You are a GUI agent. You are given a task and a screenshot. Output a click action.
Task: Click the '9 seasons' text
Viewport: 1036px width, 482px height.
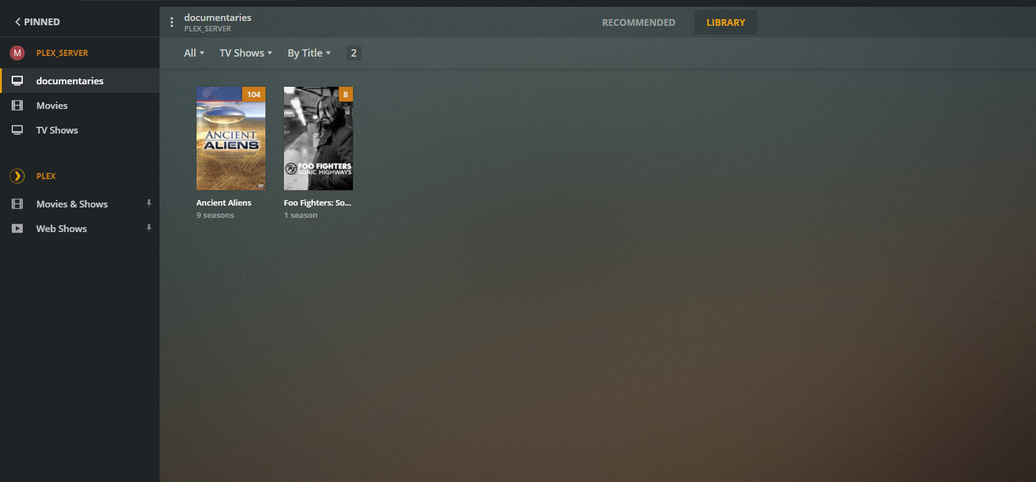[x=215, y=215]
